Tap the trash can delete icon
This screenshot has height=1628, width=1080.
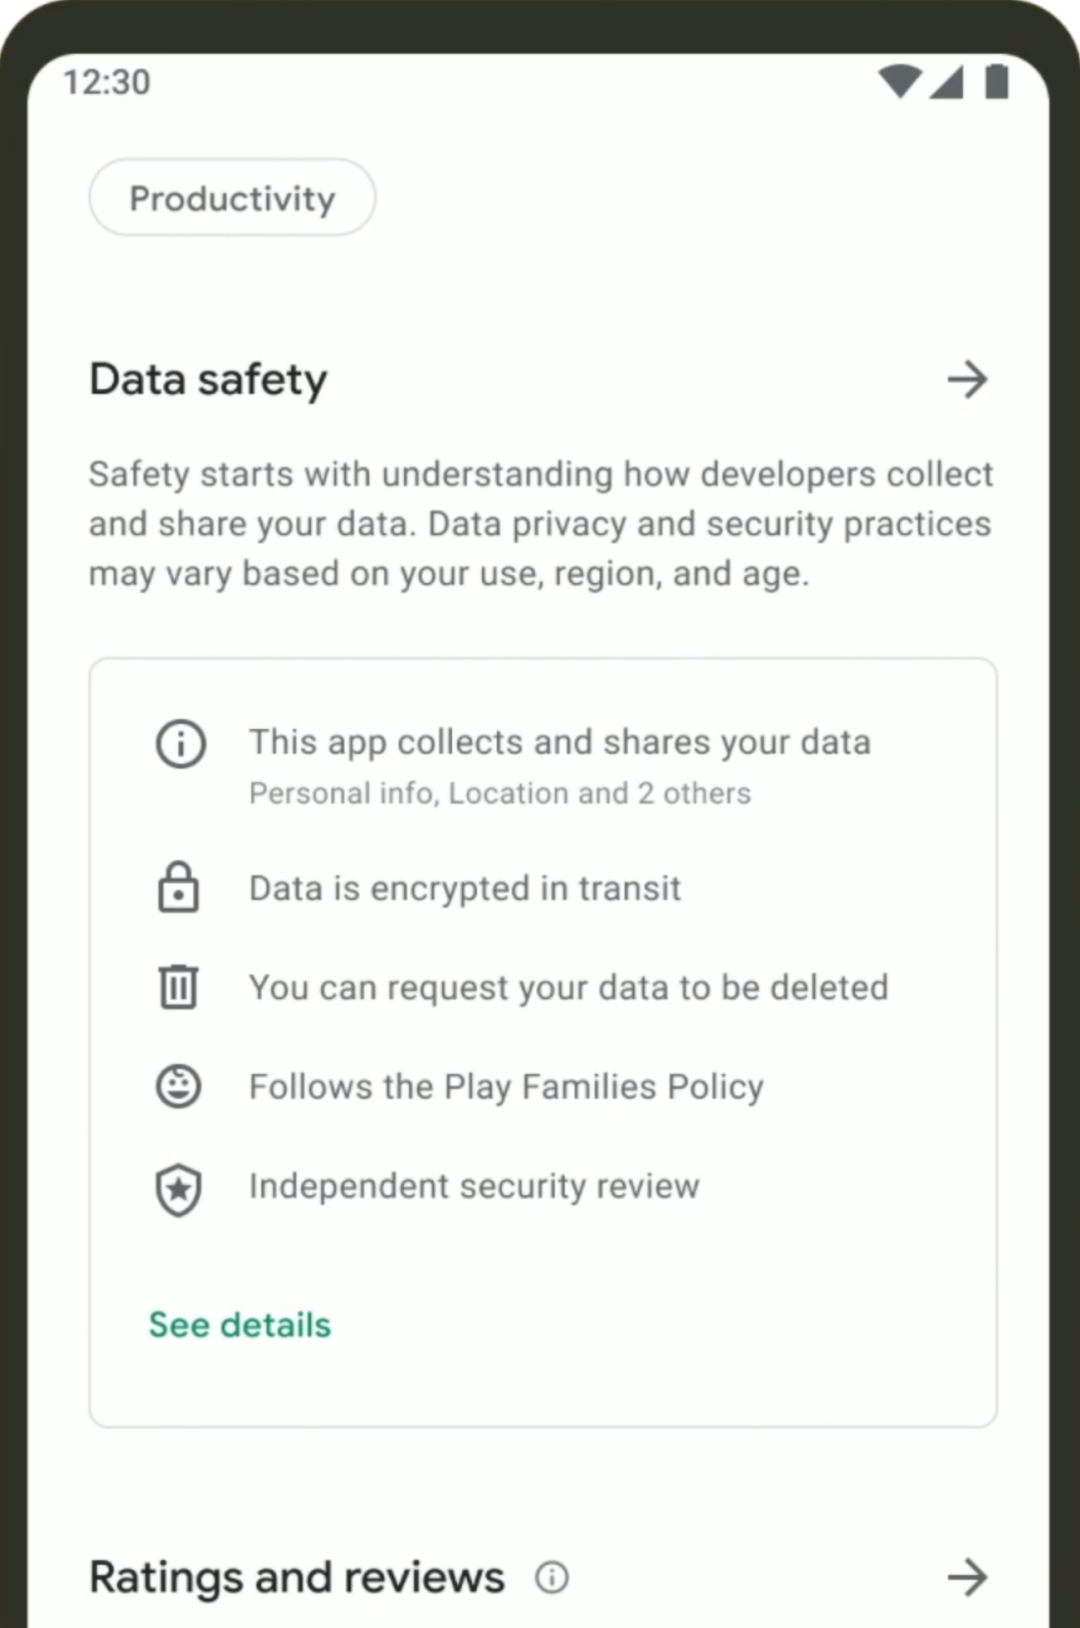tap(178, 987)
